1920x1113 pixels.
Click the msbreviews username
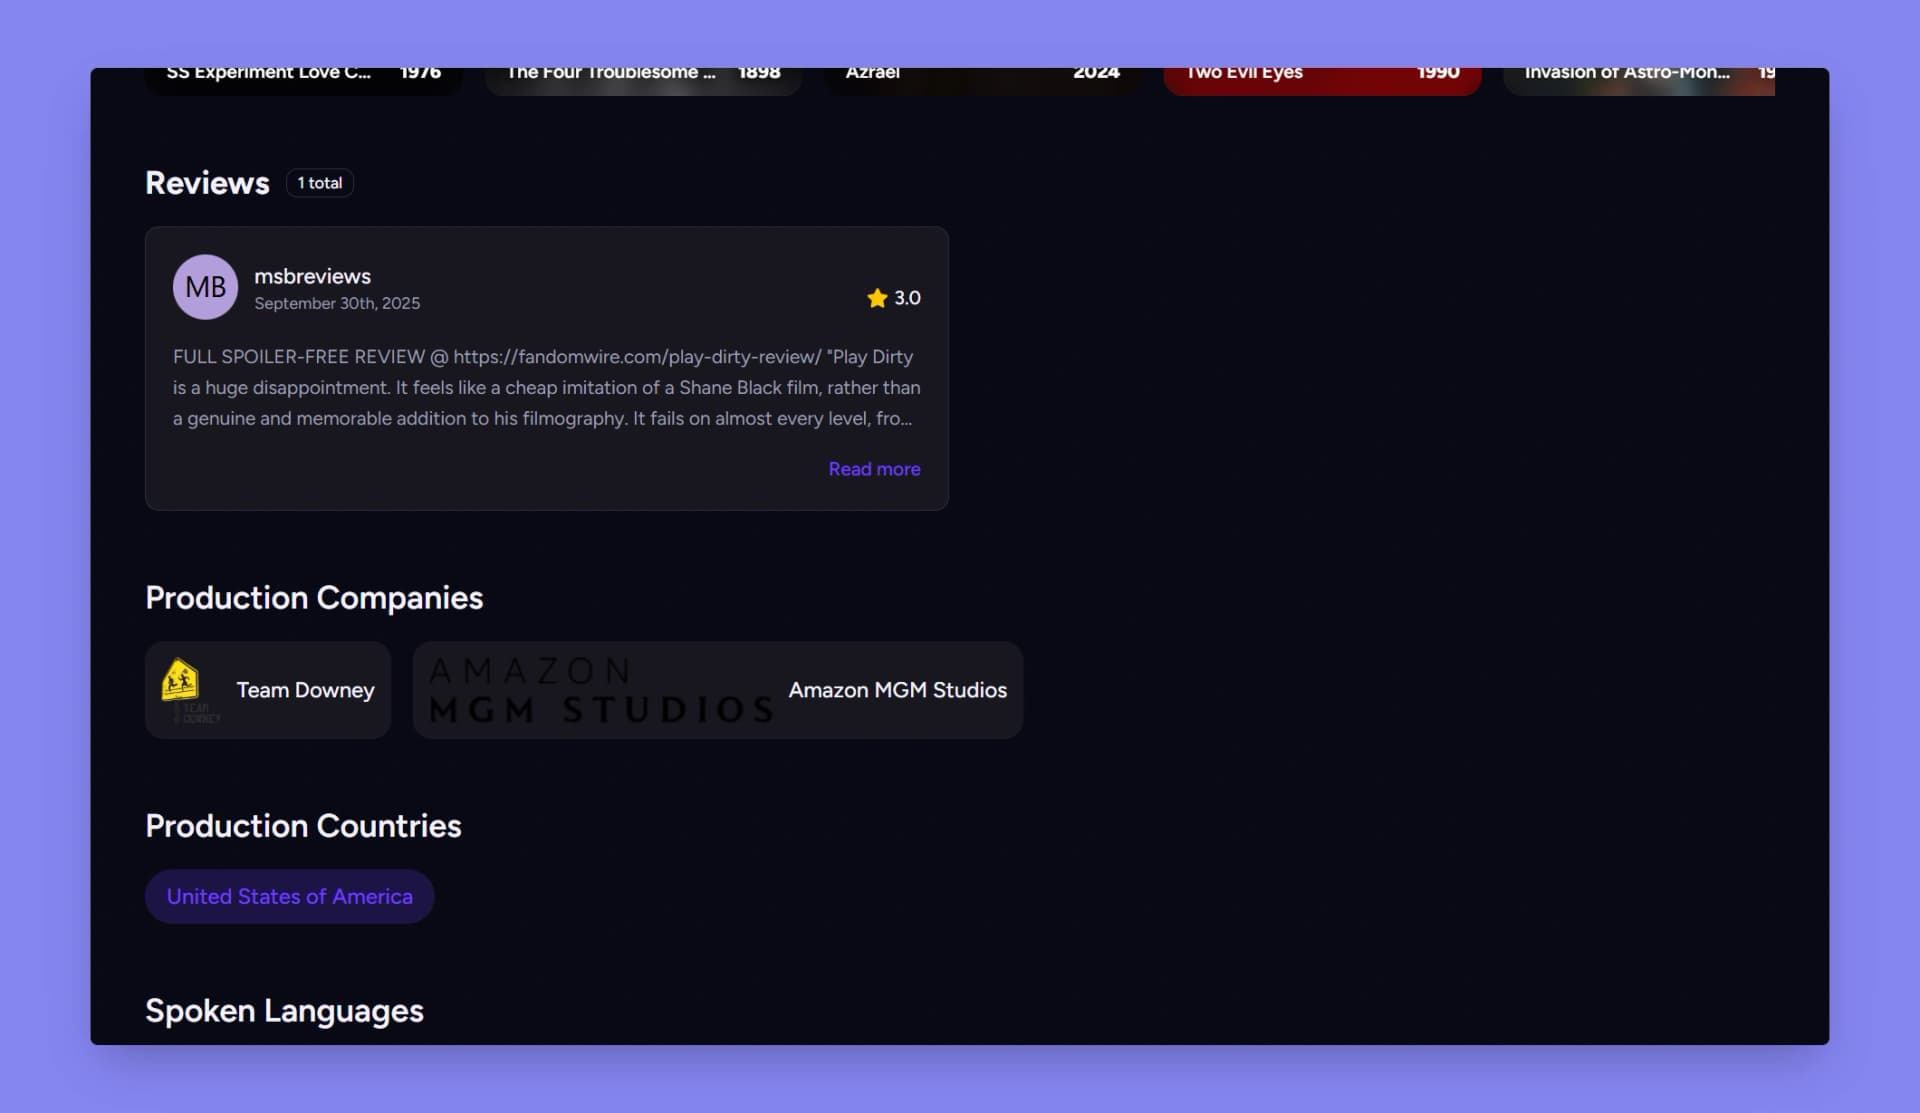pos(312,276)
